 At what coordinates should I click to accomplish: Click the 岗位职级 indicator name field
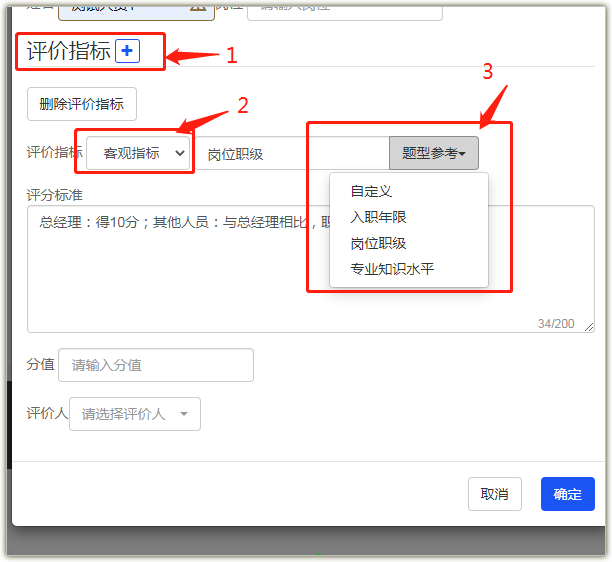(292, 153)
